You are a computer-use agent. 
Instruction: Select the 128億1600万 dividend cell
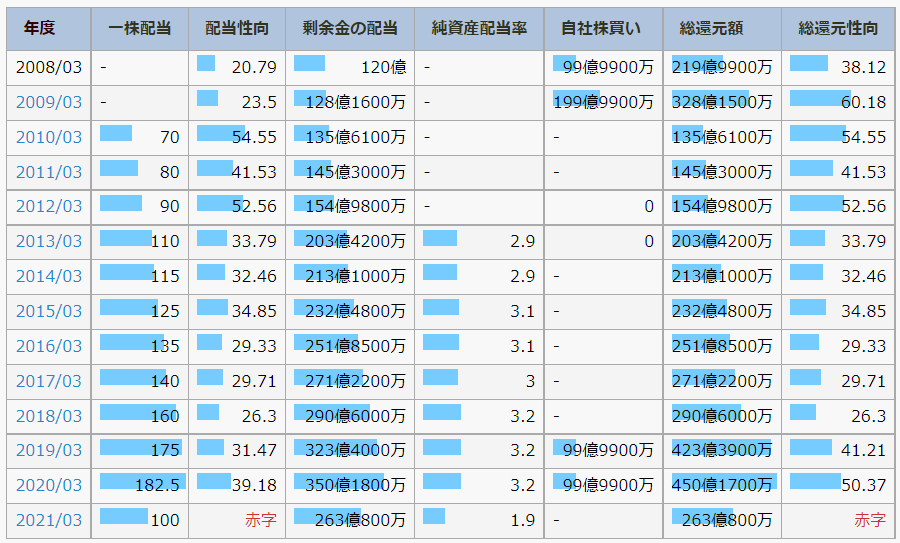(350, 102)
